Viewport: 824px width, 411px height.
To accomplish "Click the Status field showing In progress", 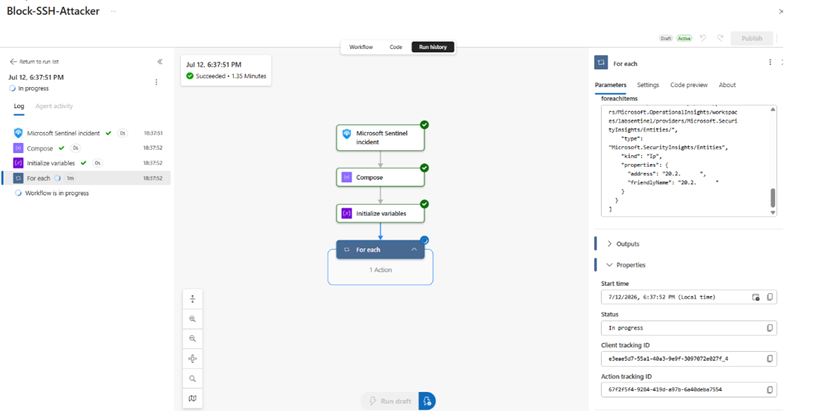I will [689, 328].
